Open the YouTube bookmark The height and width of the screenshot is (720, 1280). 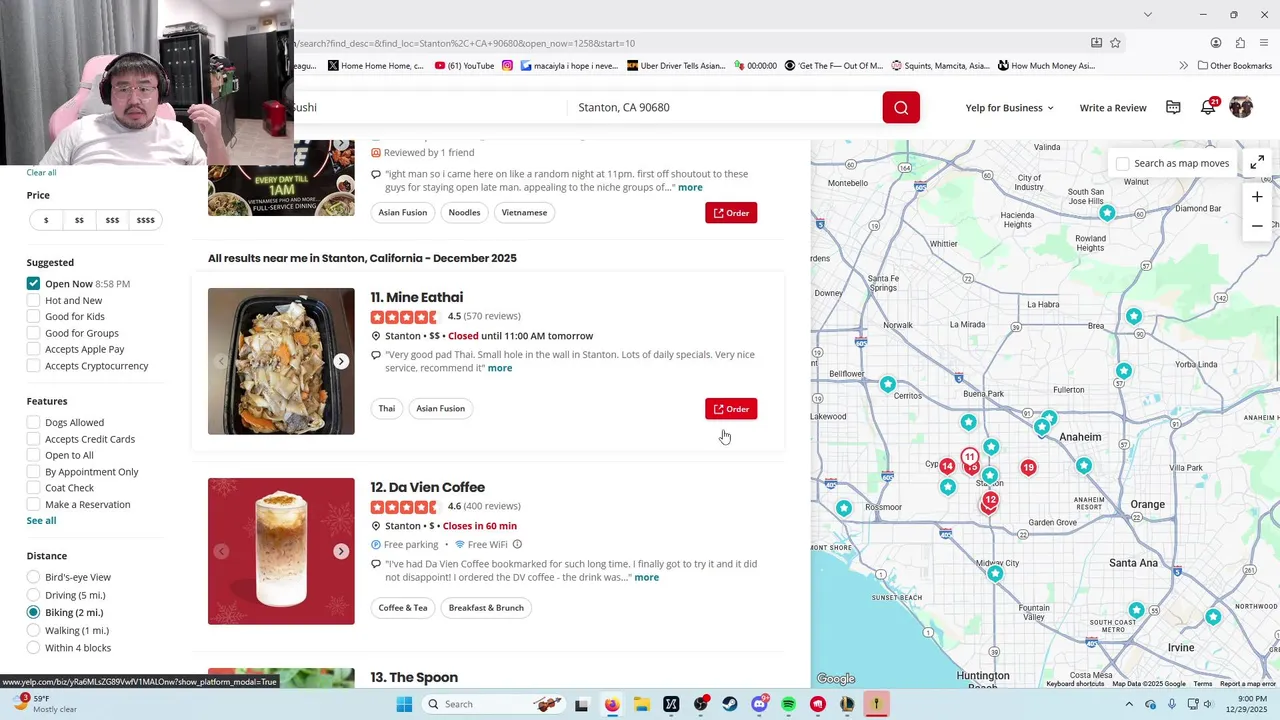[x=464, y=66]
